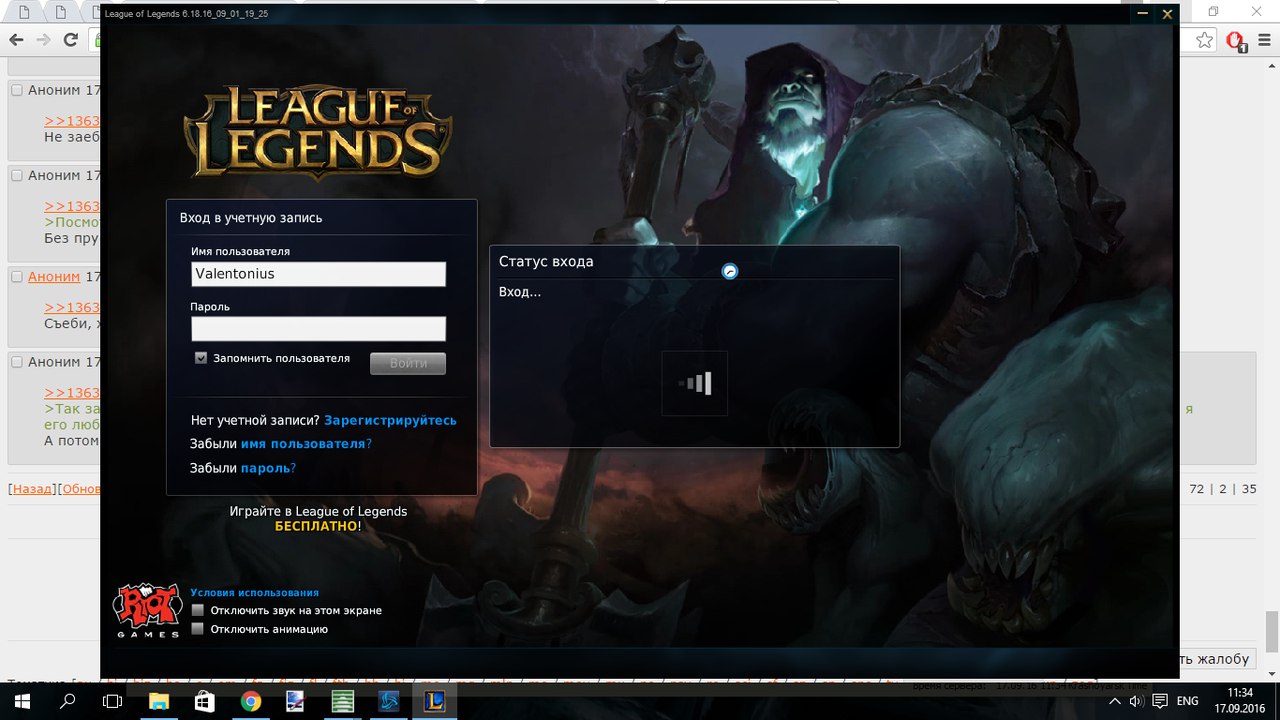The height and width of the screenshot is (720, 1280).
Task: Open taskbar search magnifier
Action: 68,701
